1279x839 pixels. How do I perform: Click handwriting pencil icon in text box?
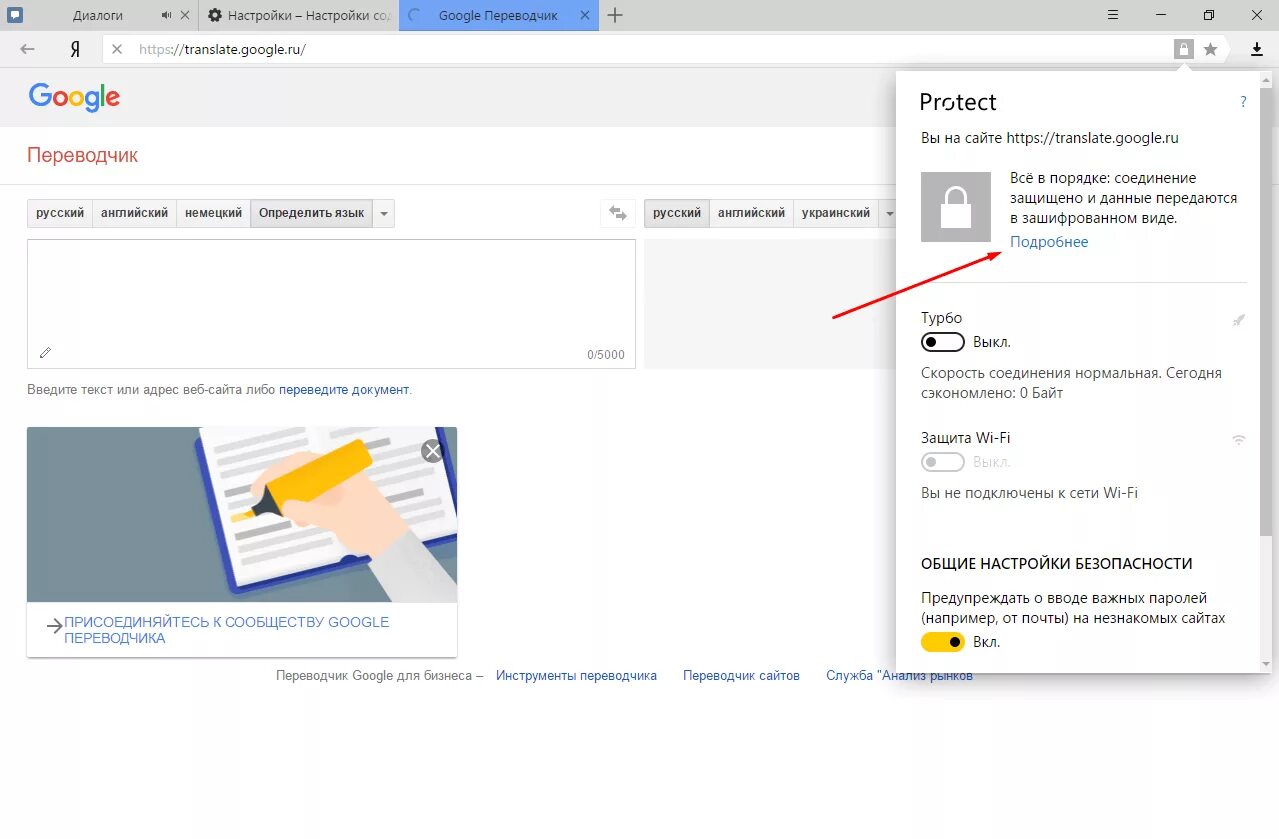coord(45,352)
